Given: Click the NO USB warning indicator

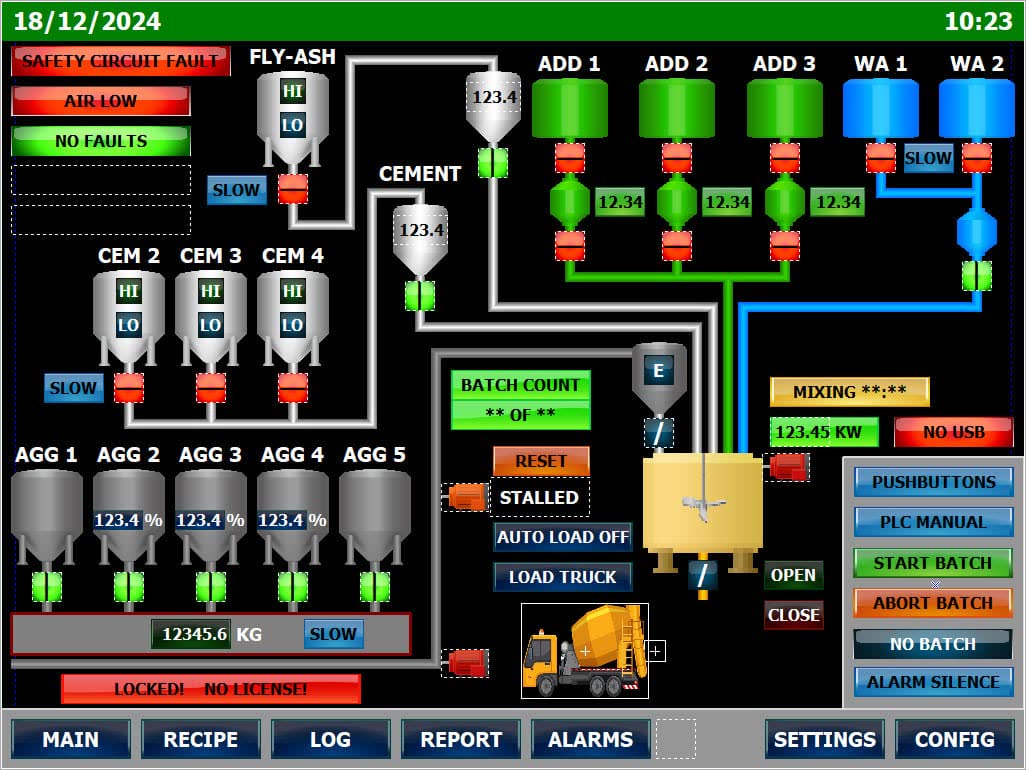Looking at the screenshot, I should 953,432.
